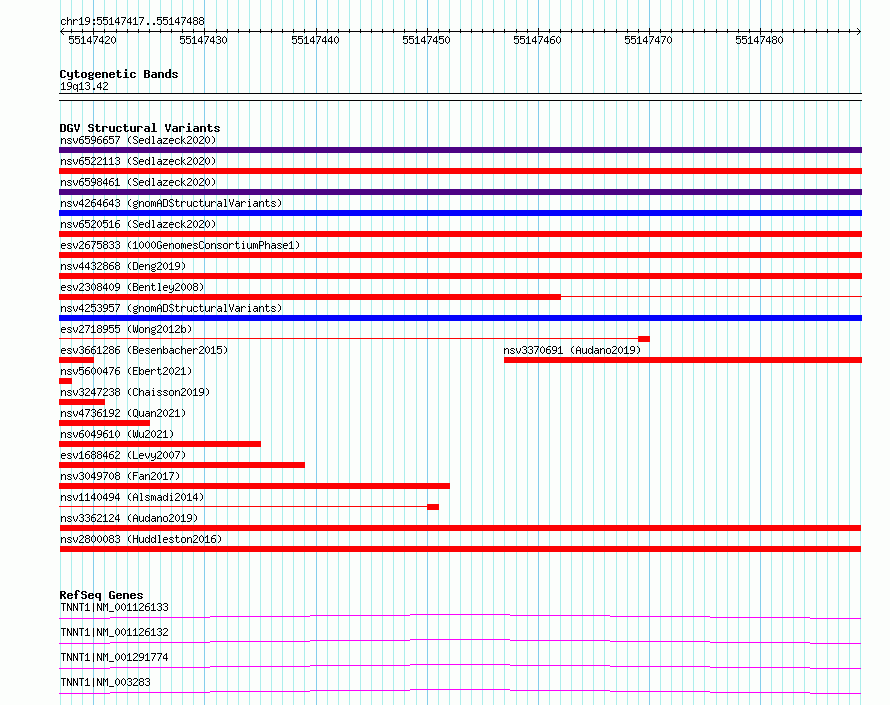This screenshot has width=890, height=705.
Task: Click the chr19:55147417..55147488 region label
Action: click(x=132, y=22)
